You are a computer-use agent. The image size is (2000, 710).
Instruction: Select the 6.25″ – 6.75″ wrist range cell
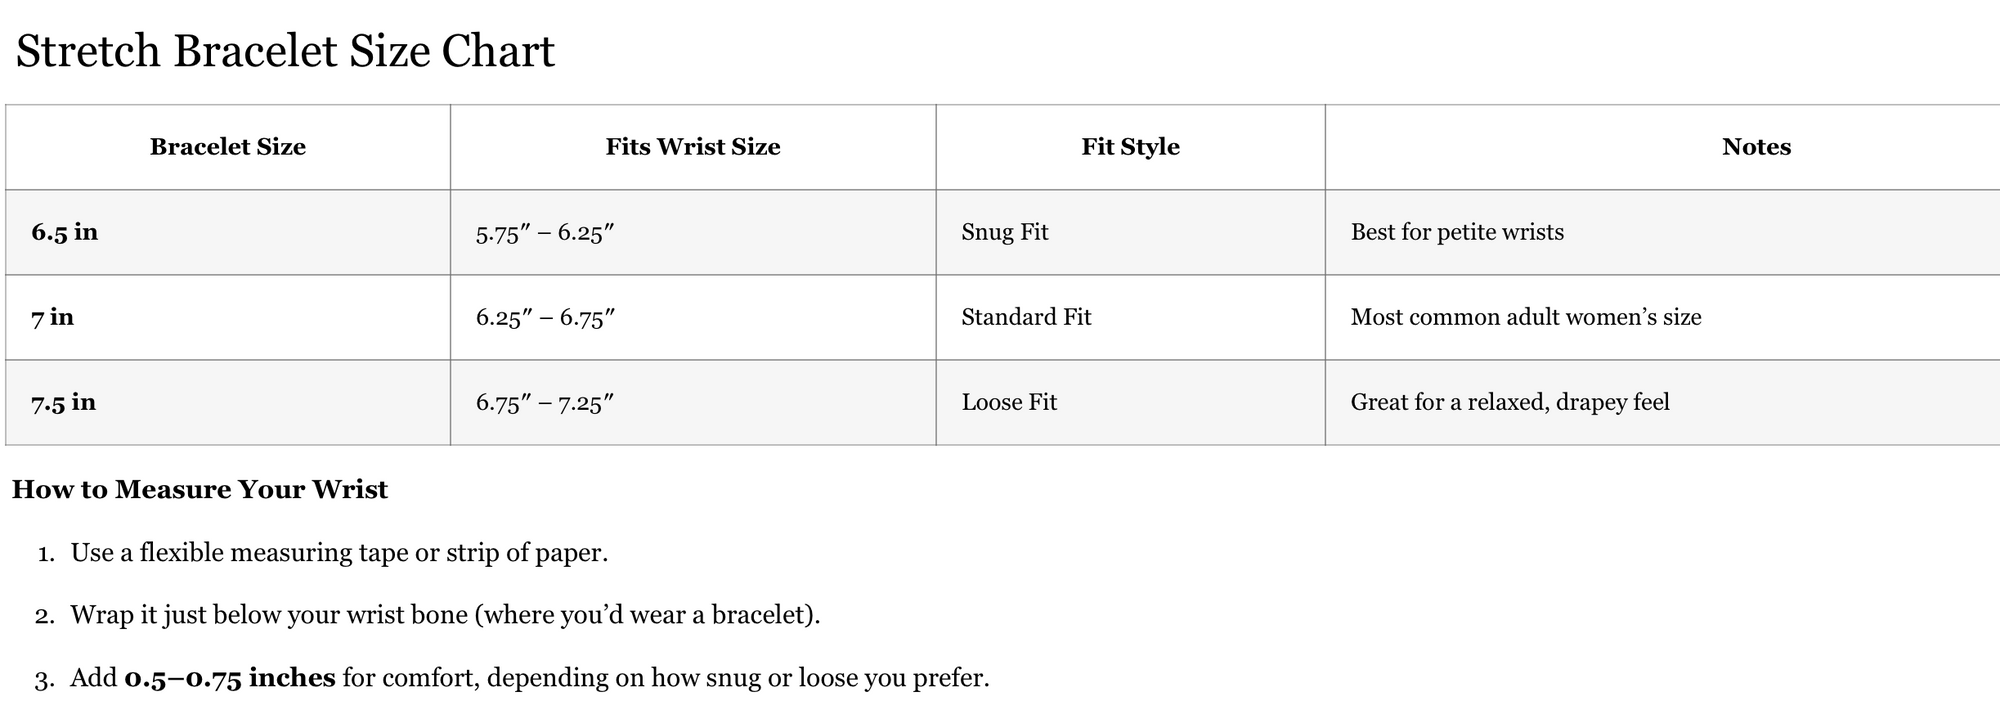tap(545, 318)
